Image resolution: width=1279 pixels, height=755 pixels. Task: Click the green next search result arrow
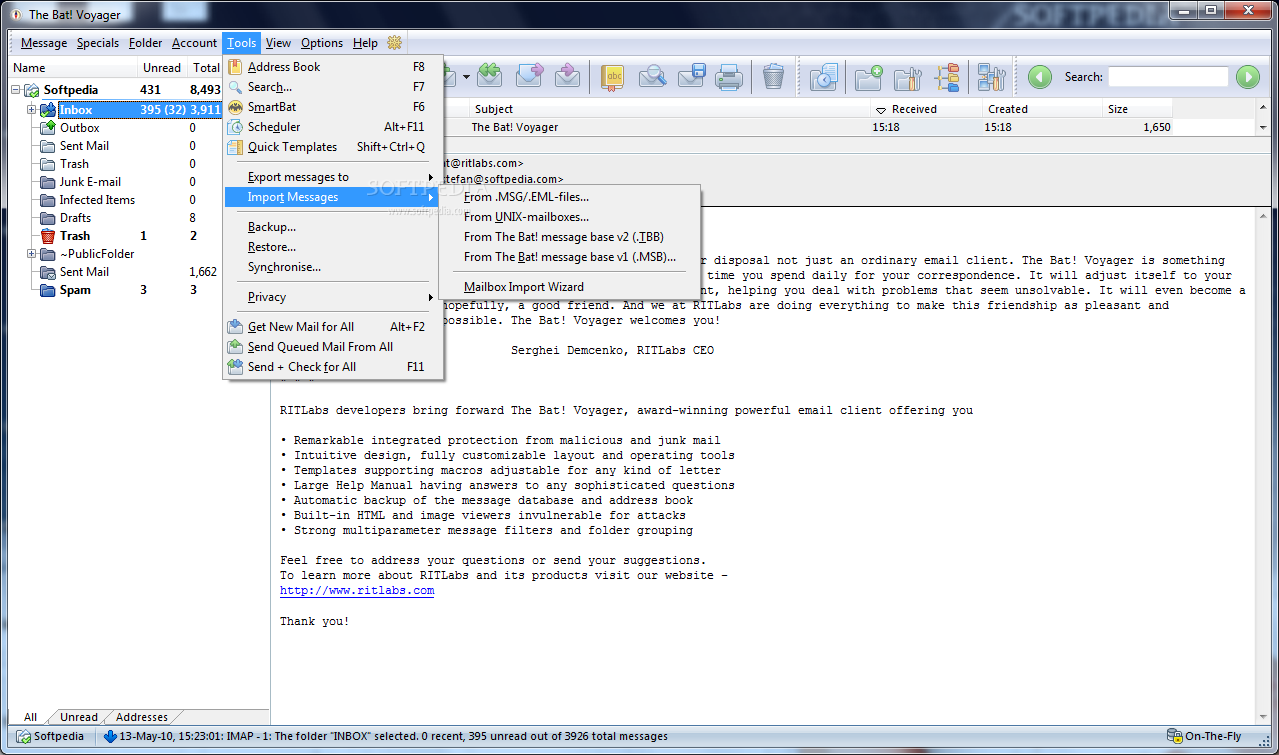(x=1247, y=77)
